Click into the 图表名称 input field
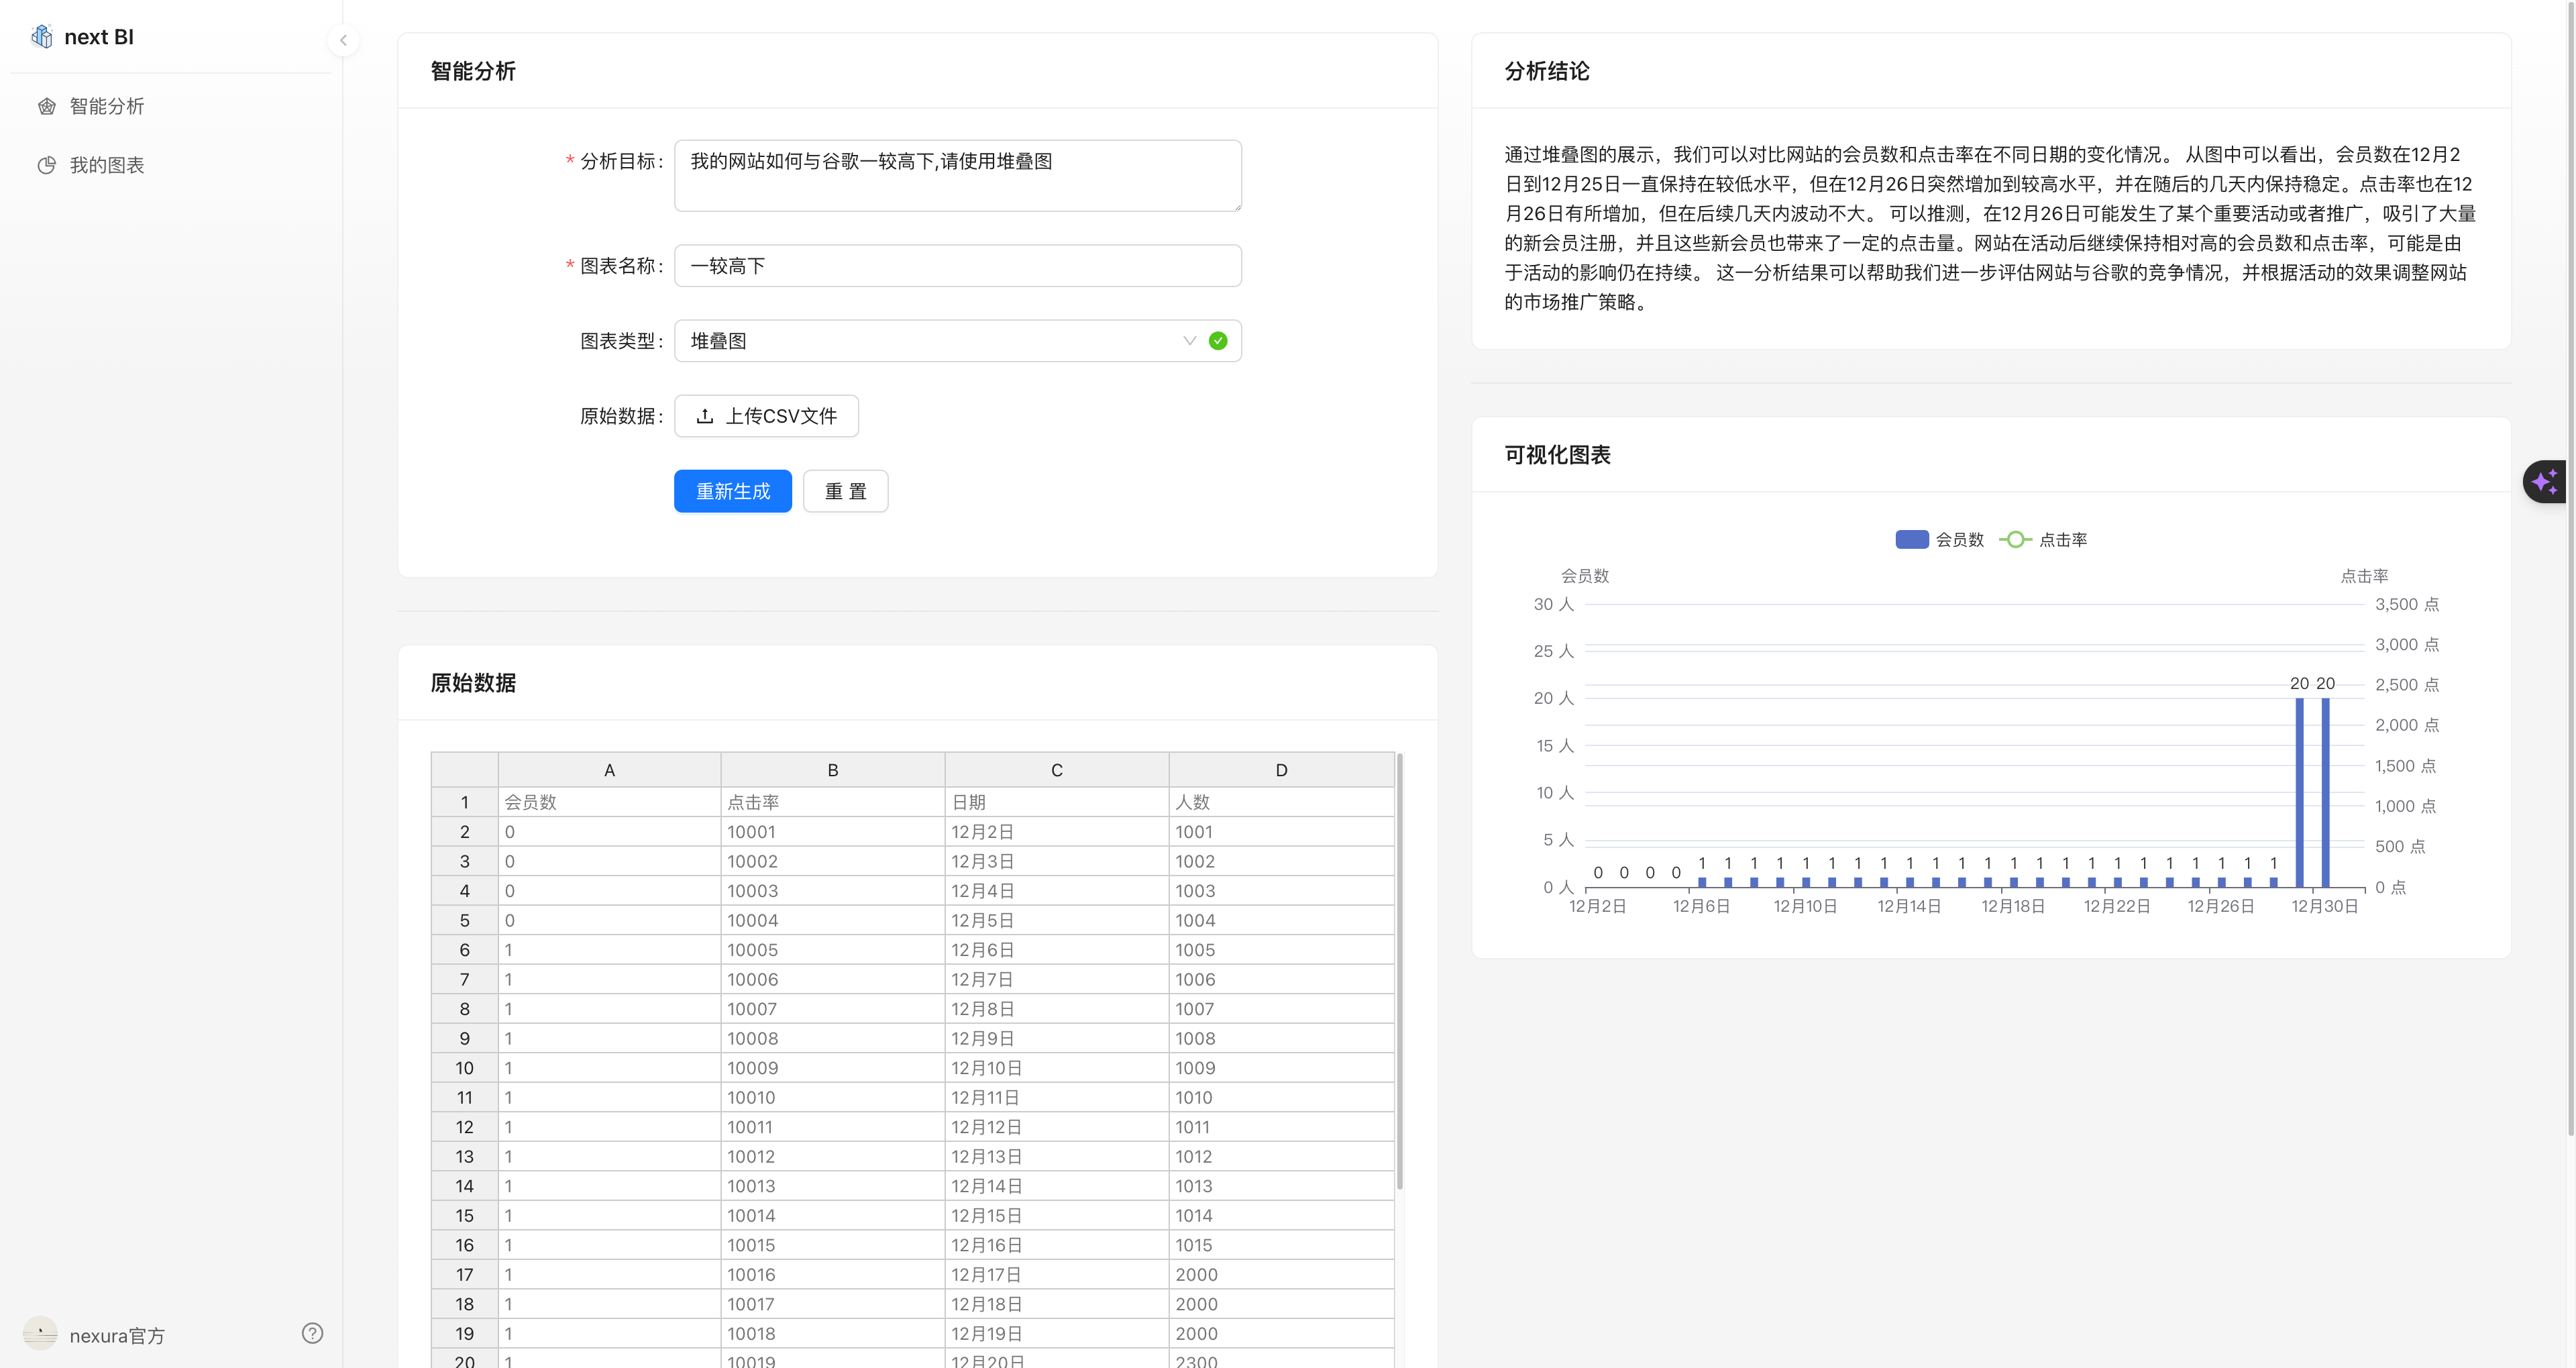Screen dimensions: 2576x1368 (x=957, y=266)
